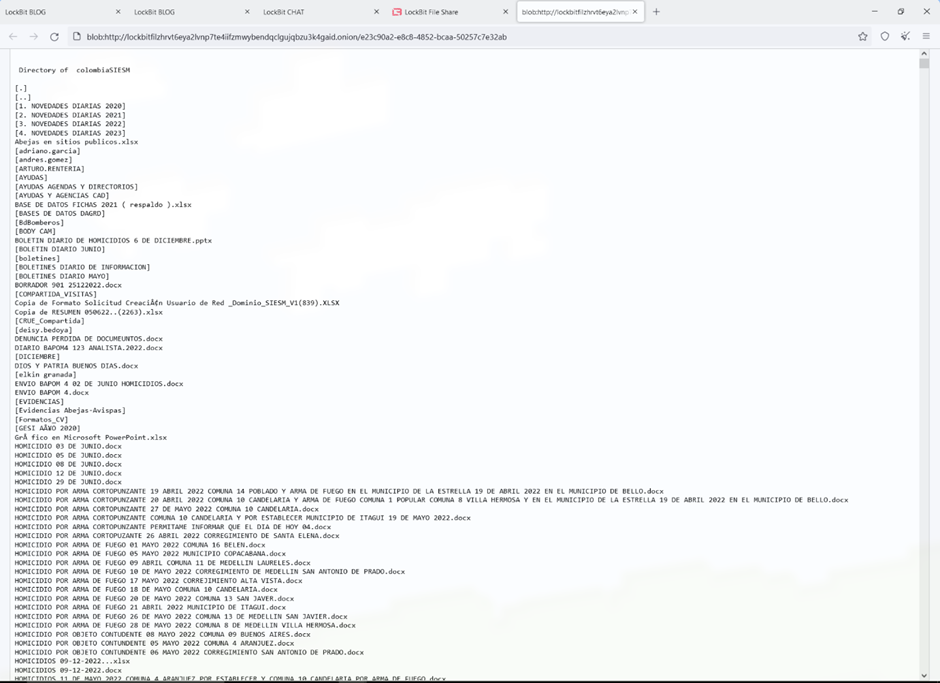Screen dimensions: 940x683
Task: Click 'Copia de RESUMEN 050622..(2263).xlsx'
Action: click(x=89, y=312)
